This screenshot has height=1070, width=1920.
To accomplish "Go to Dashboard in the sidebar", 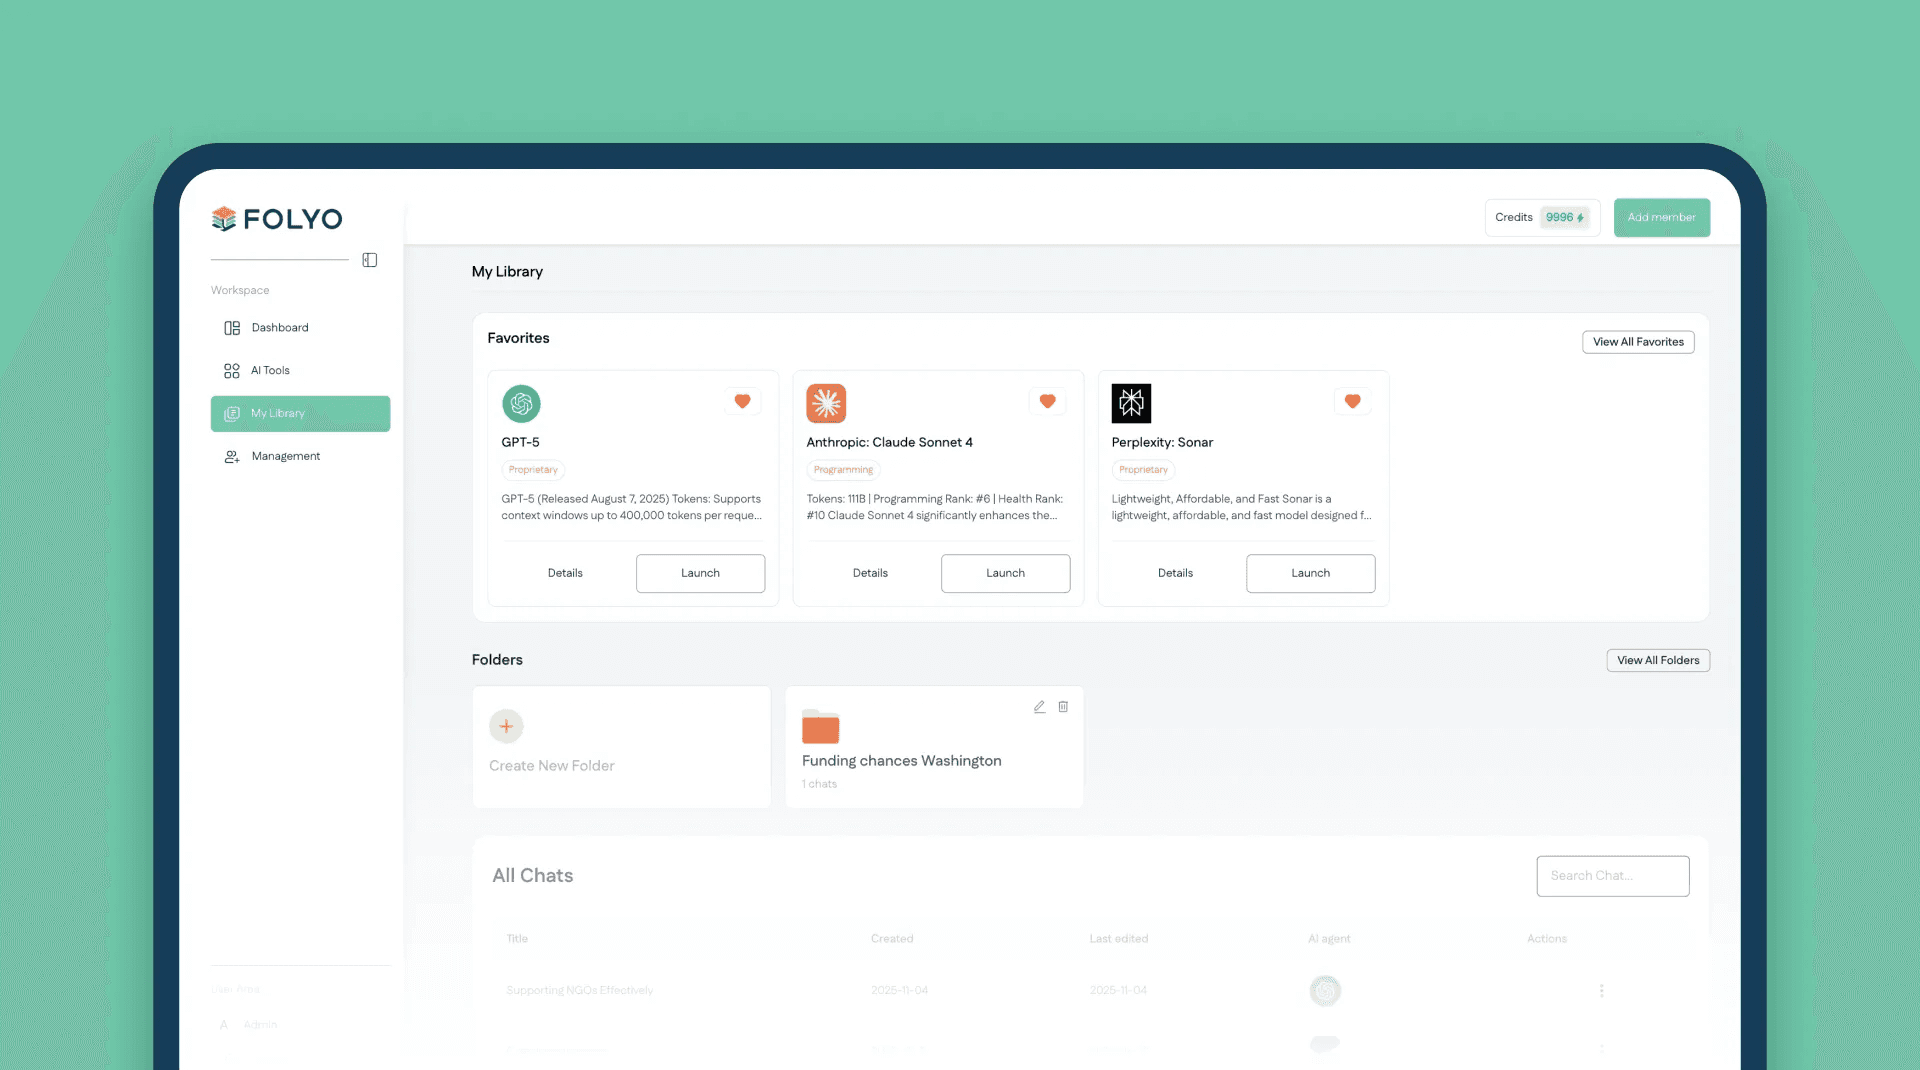I will click(280, 328).
